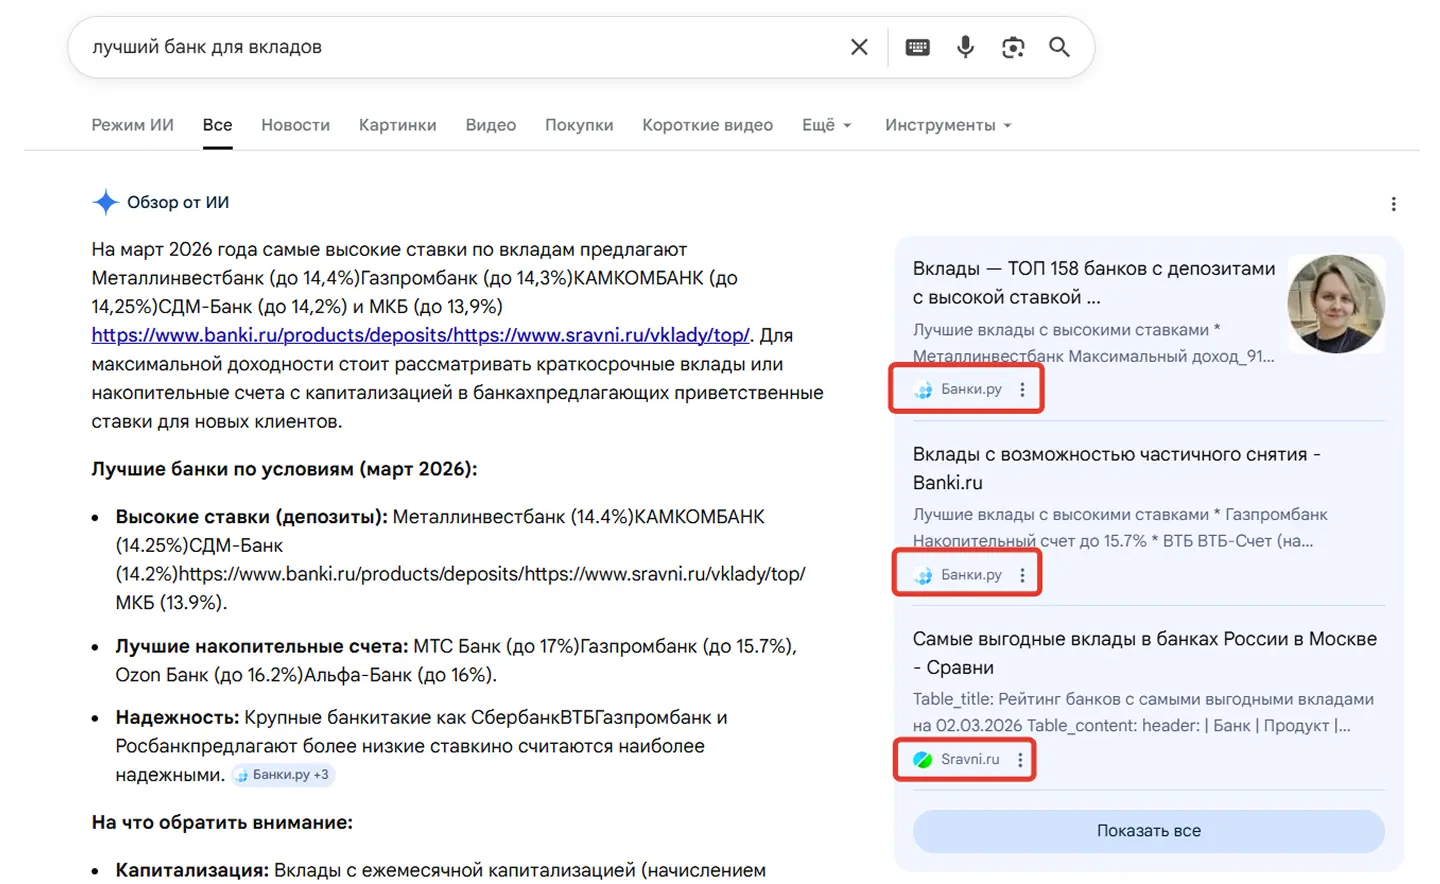Click the bold text Надежность:

[177, 718]
